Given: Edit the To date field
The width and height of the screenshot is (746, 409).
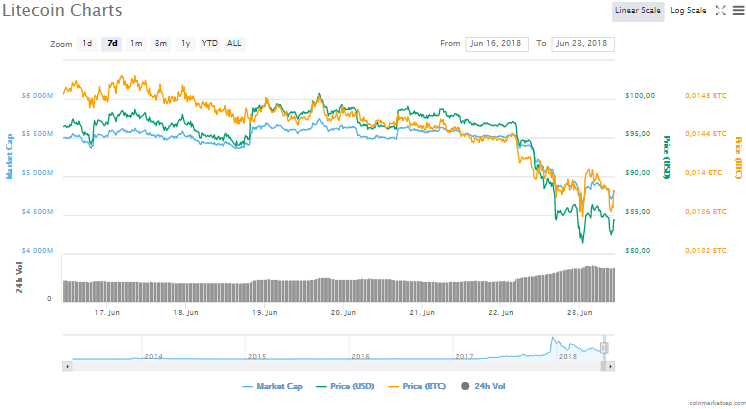Looking at the screenshot, I should point(583,44).
